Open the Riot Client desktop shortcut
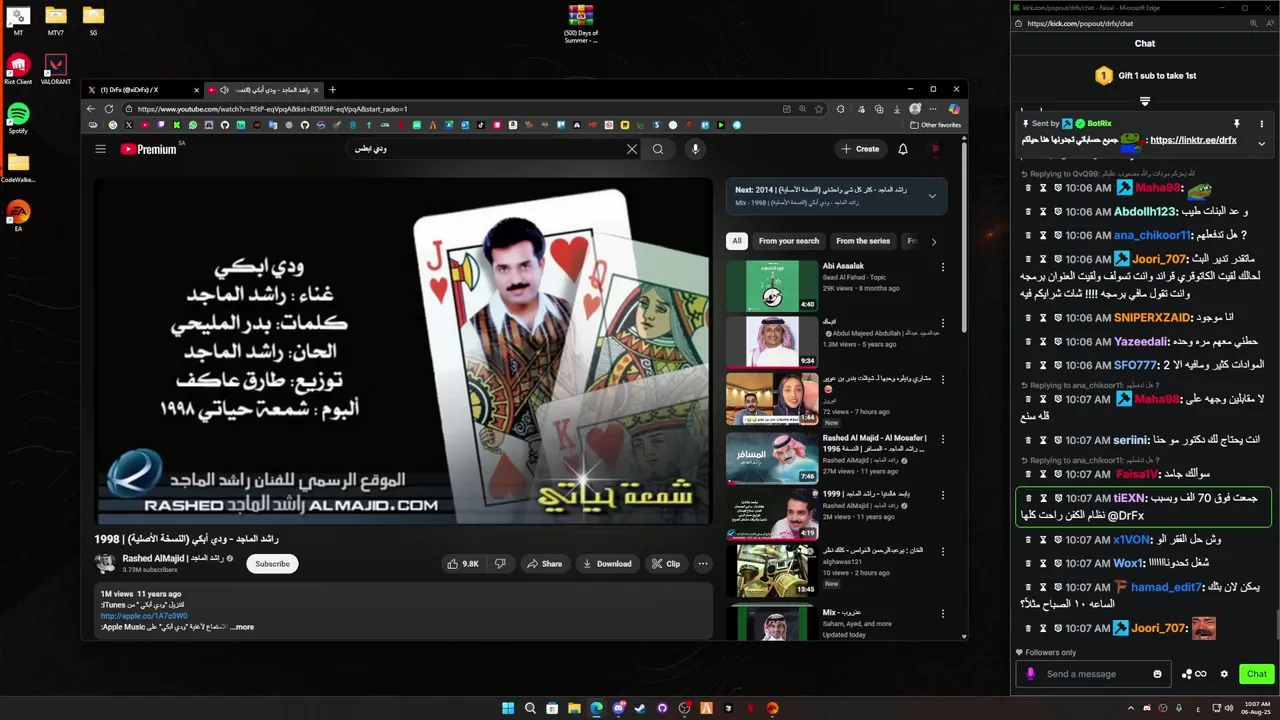1280x720 pixels. (x=18, y=69)
